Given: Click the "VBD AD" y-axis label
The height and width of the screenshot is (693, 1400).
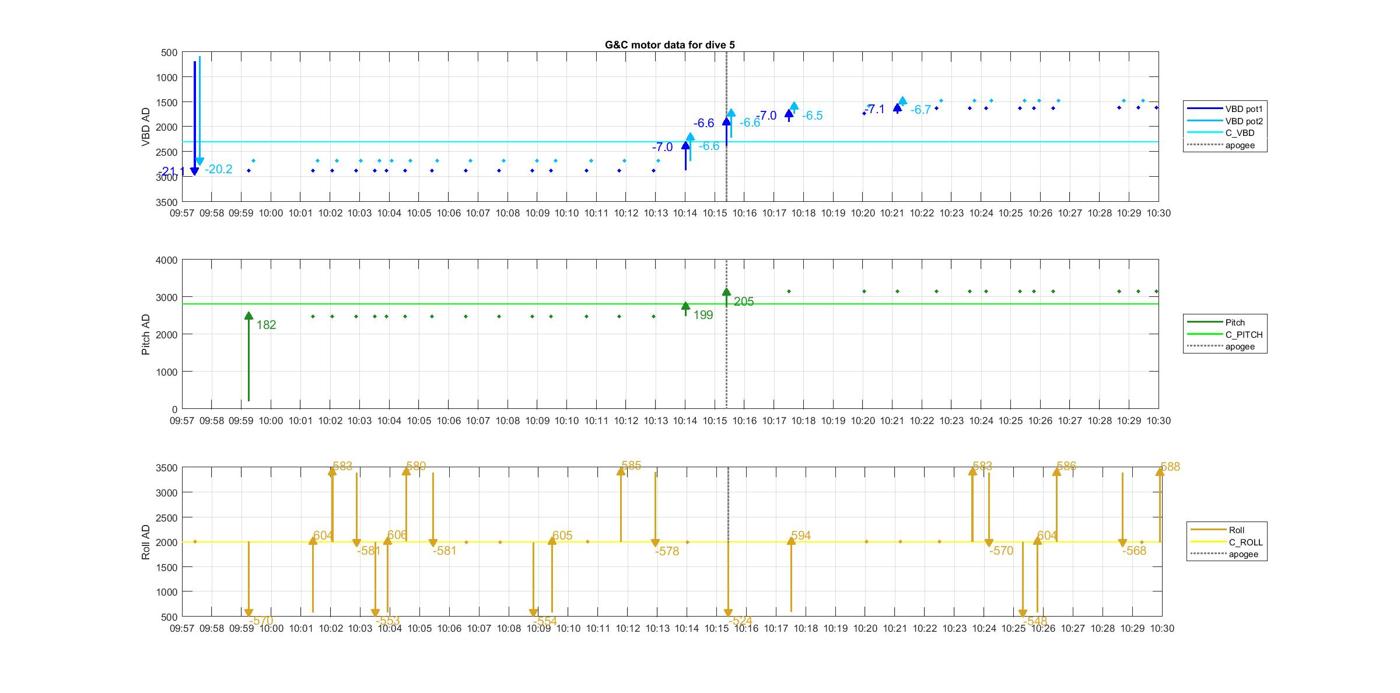Looking at the screenshot, I should pyautogui.click(x=146, y=127).
